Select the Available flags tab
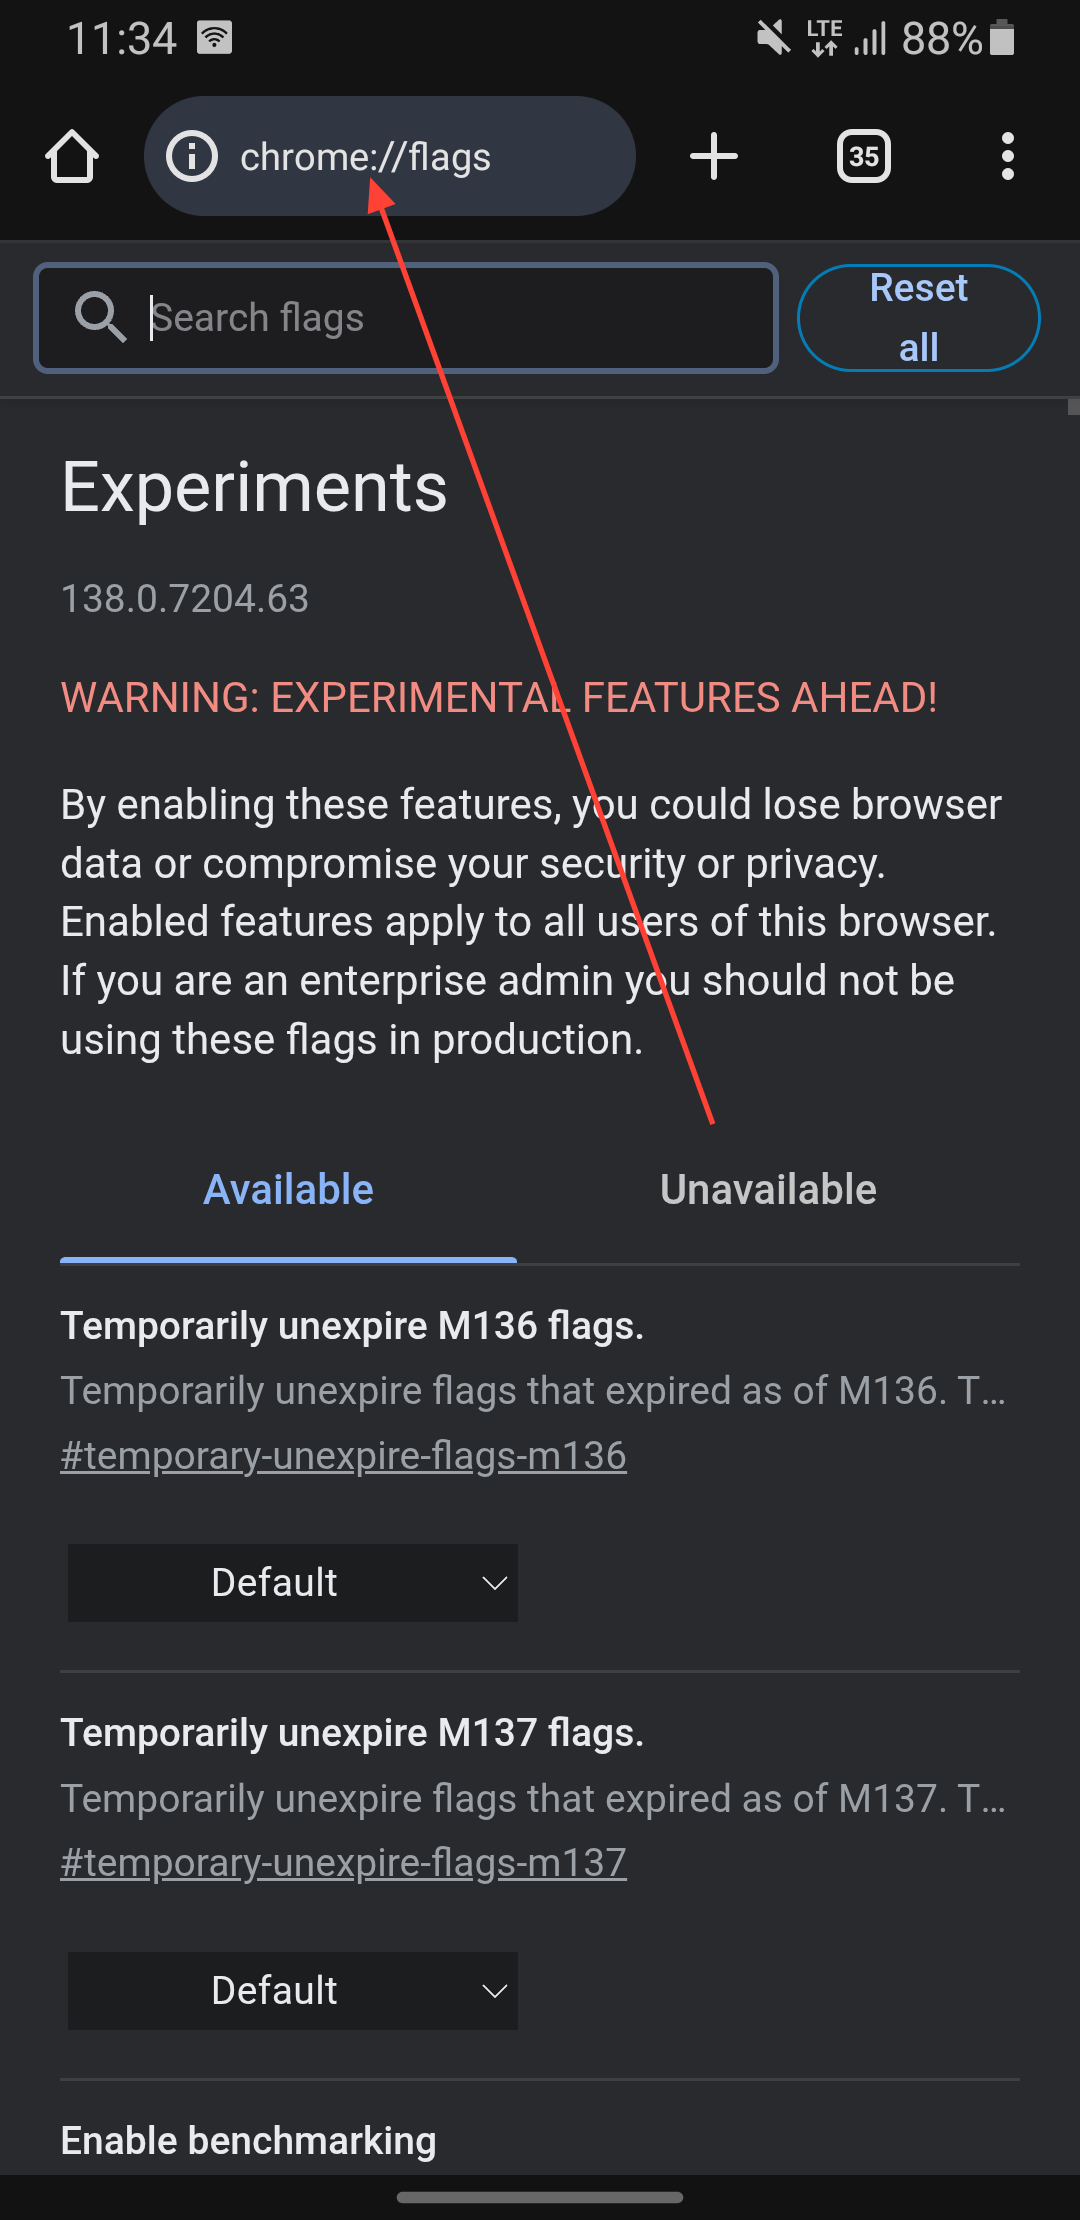This screenshot has width=1080, height=2220. click(288, 1188)
